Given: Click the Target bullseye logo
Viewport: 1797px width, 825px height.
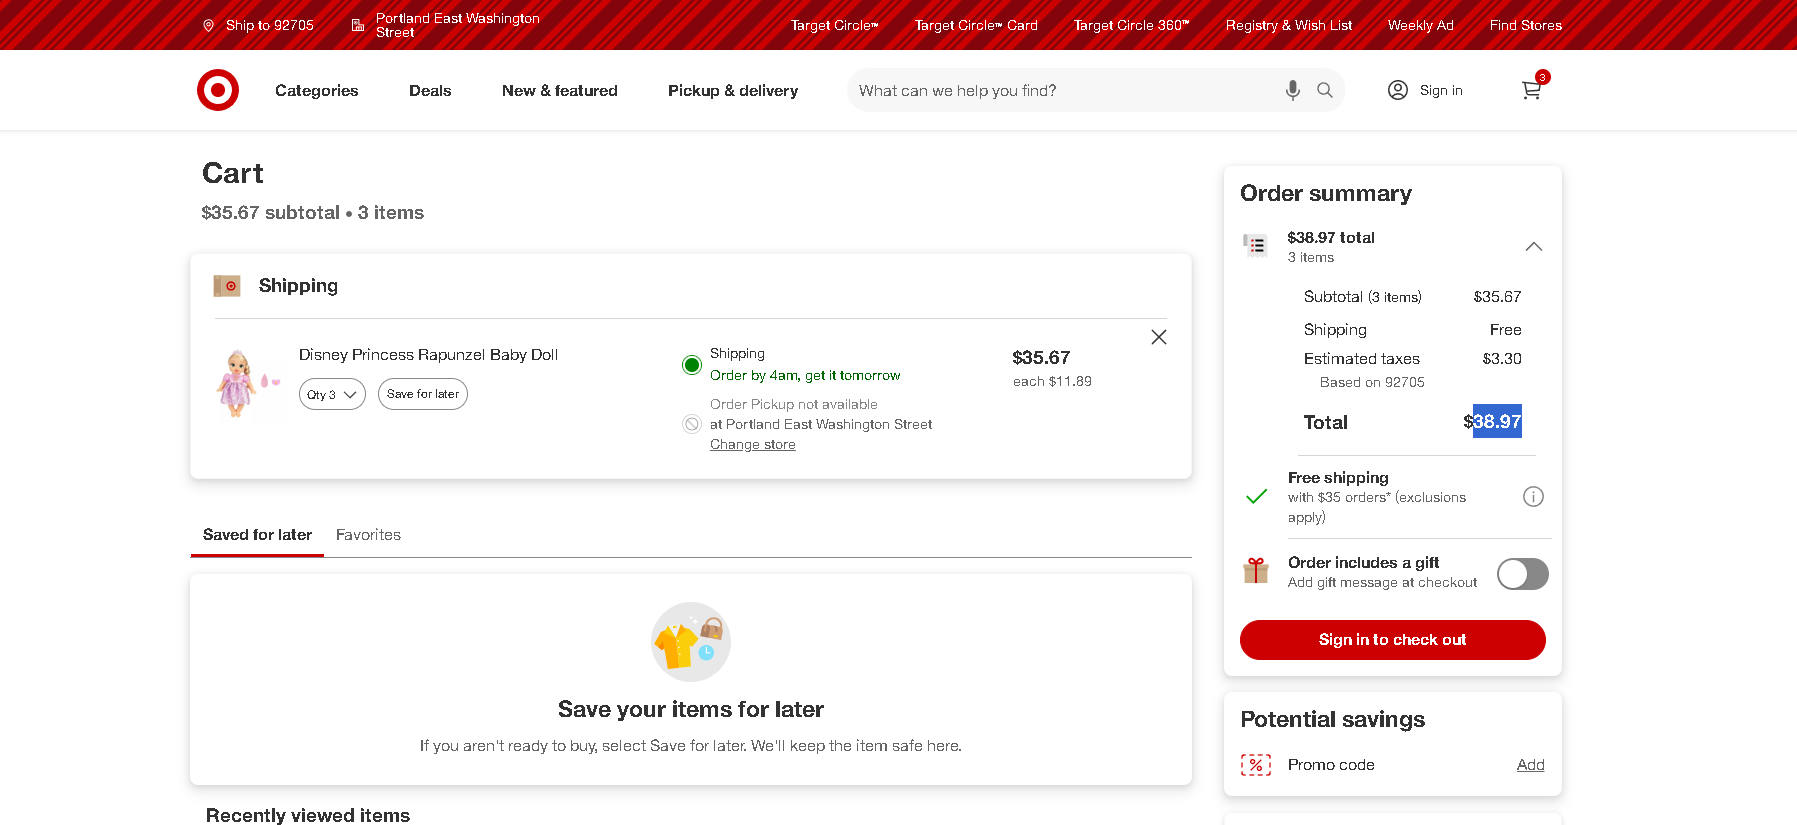Looking at the screenshot, I should 218,90.
